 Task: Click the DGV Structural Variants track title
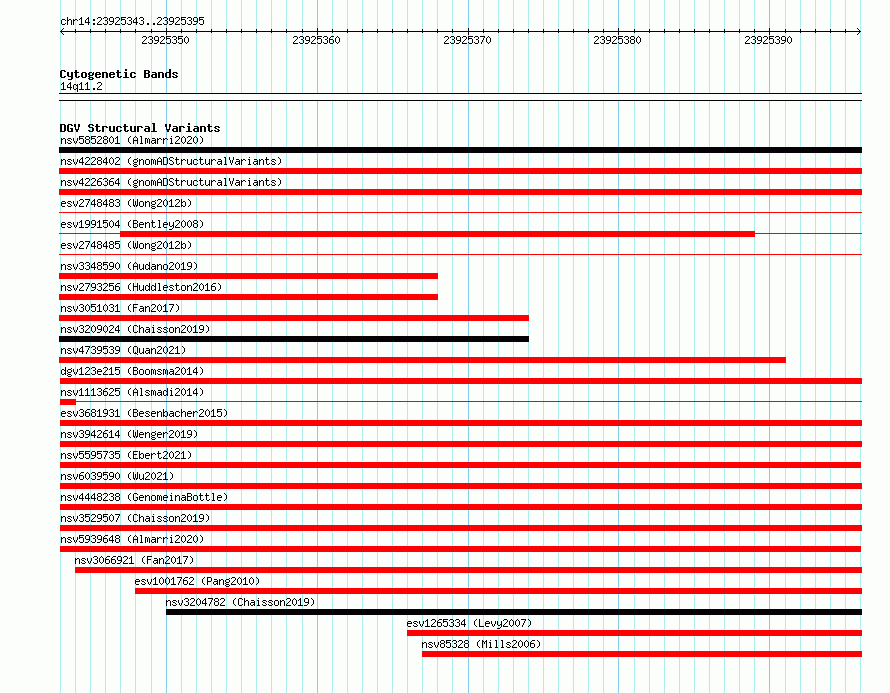point(140,128)
